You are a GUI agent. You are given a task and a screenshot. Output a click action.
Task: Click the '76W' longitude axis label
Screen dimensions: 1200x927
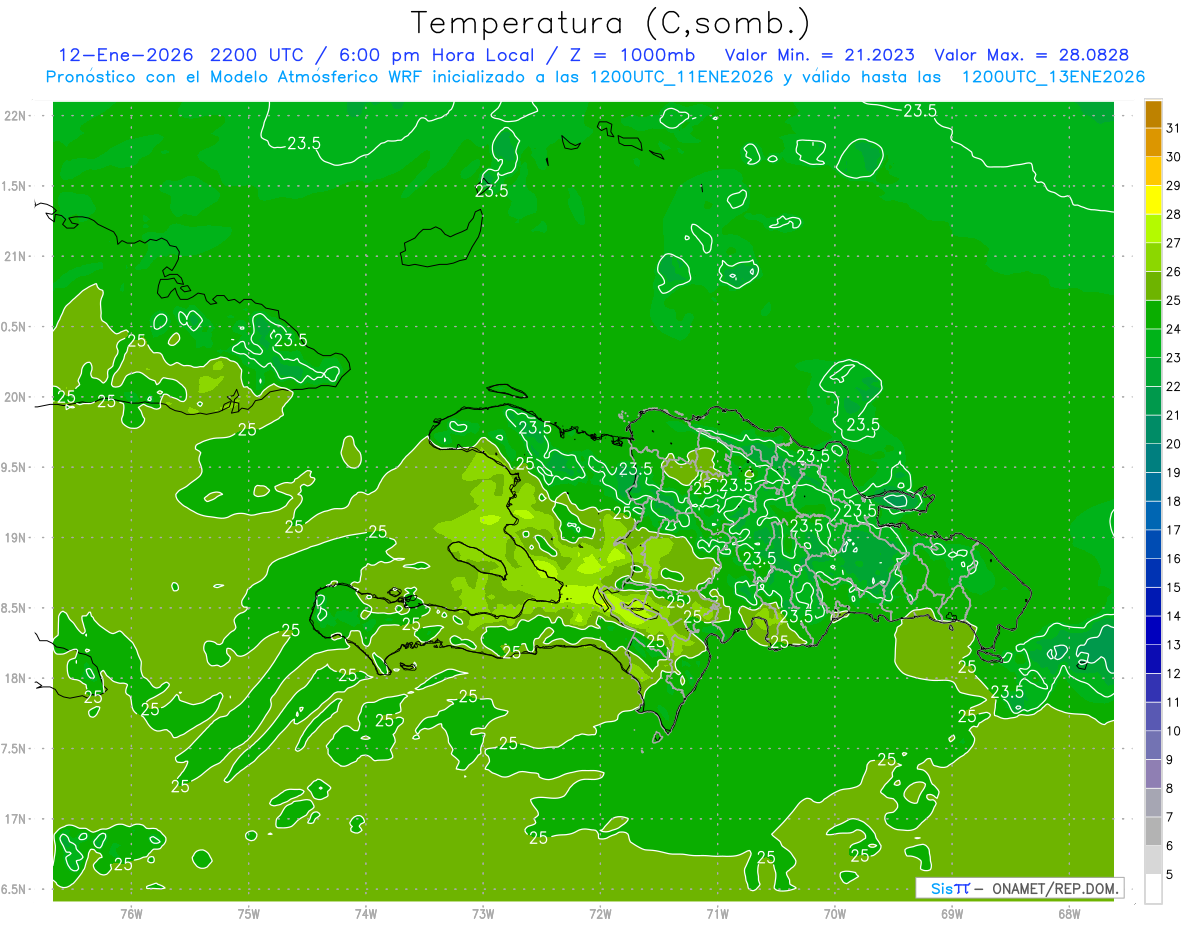(131, 914)
